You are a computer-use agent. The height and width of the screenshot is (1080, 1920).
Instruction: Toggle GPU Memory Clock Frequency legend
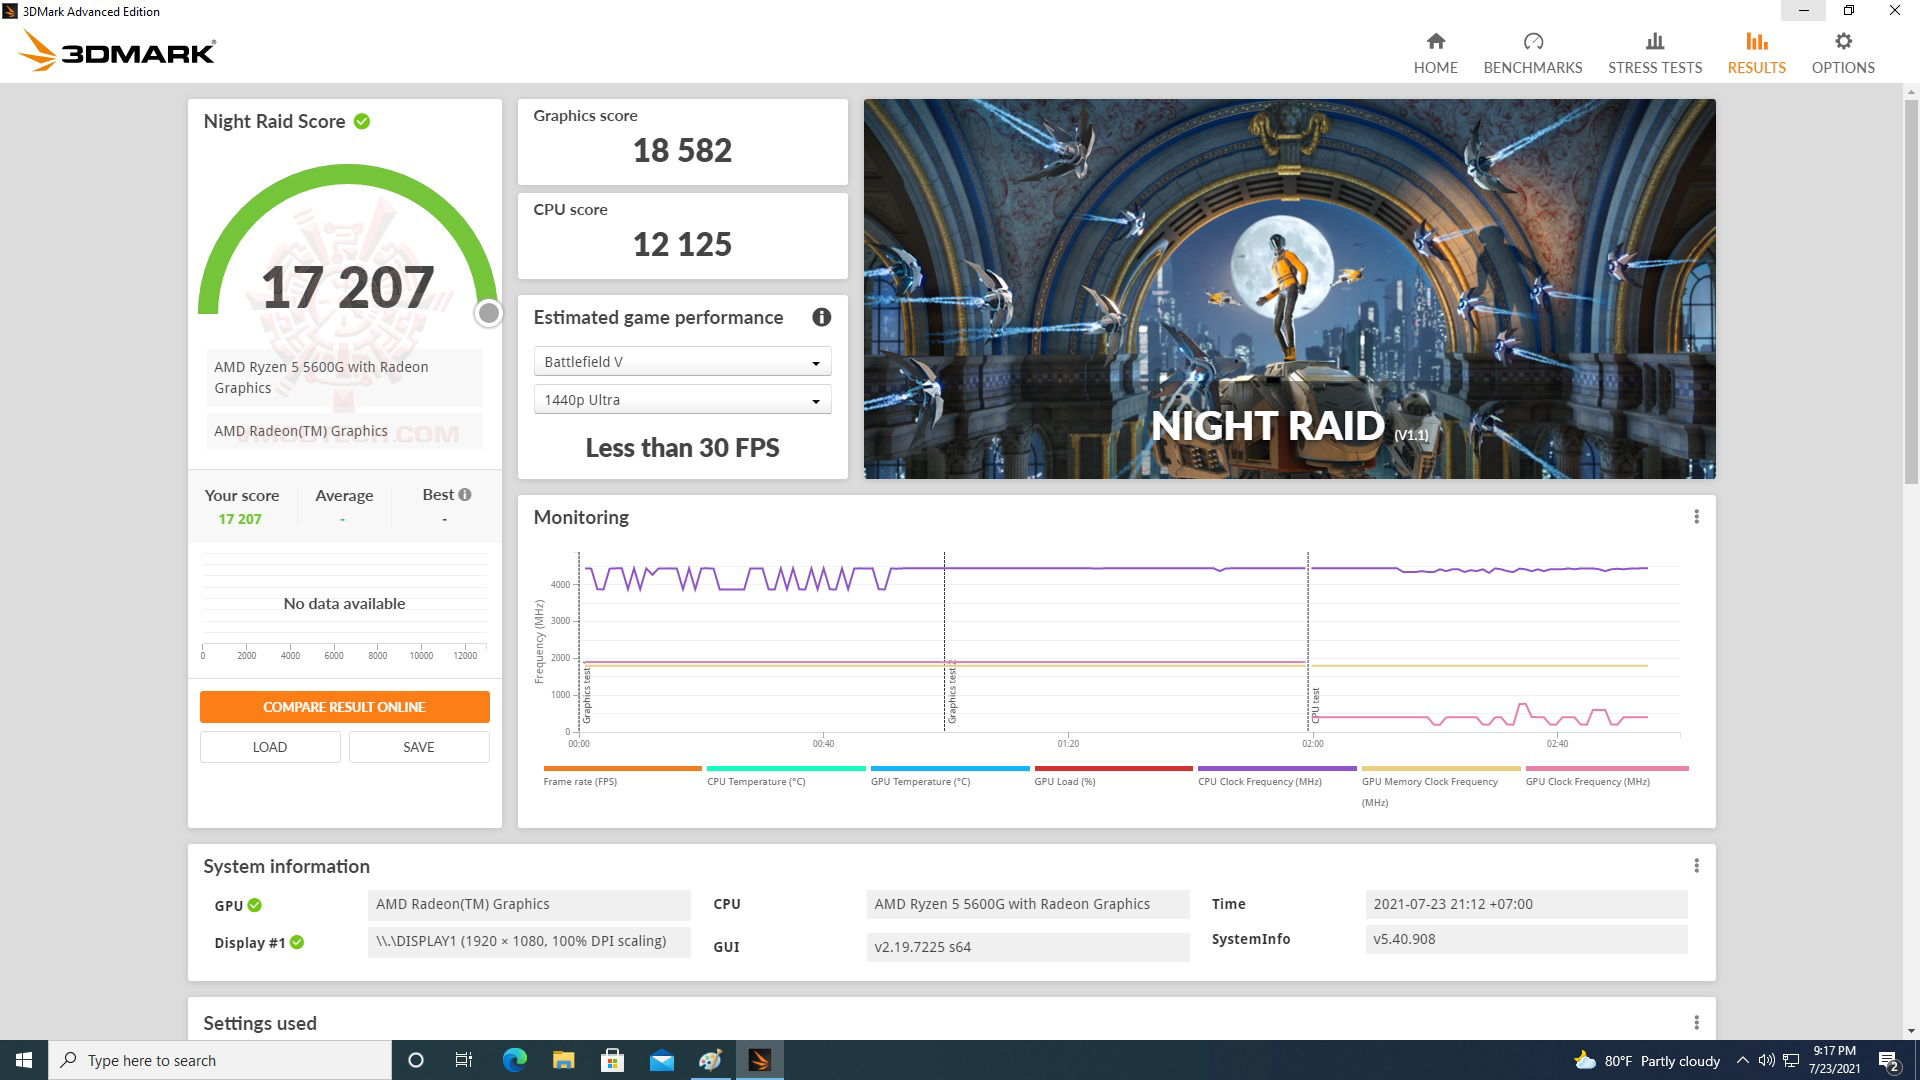click(1429, 781)
